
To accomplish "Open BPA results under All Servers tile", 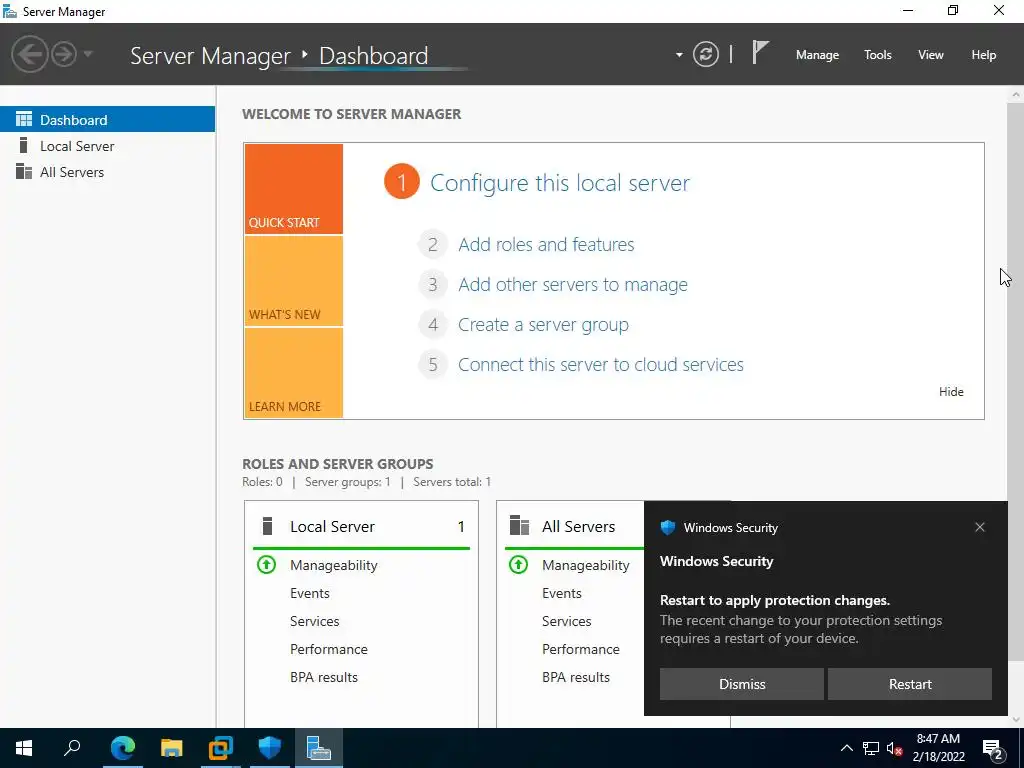I will tap(576, 678).
